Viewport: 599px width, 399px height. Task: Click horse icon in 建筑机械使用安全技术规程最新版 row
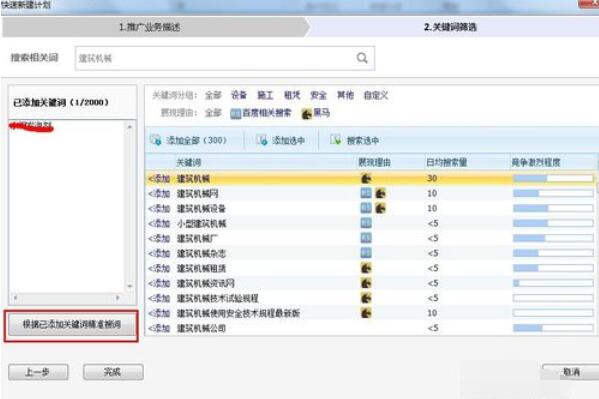click(366, 313)
